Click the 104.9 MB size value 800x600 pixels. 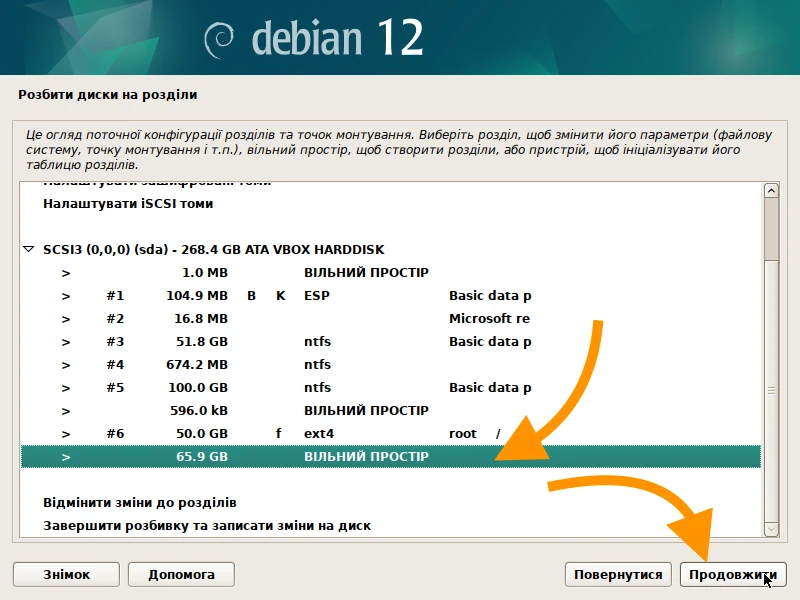point(197,295)
